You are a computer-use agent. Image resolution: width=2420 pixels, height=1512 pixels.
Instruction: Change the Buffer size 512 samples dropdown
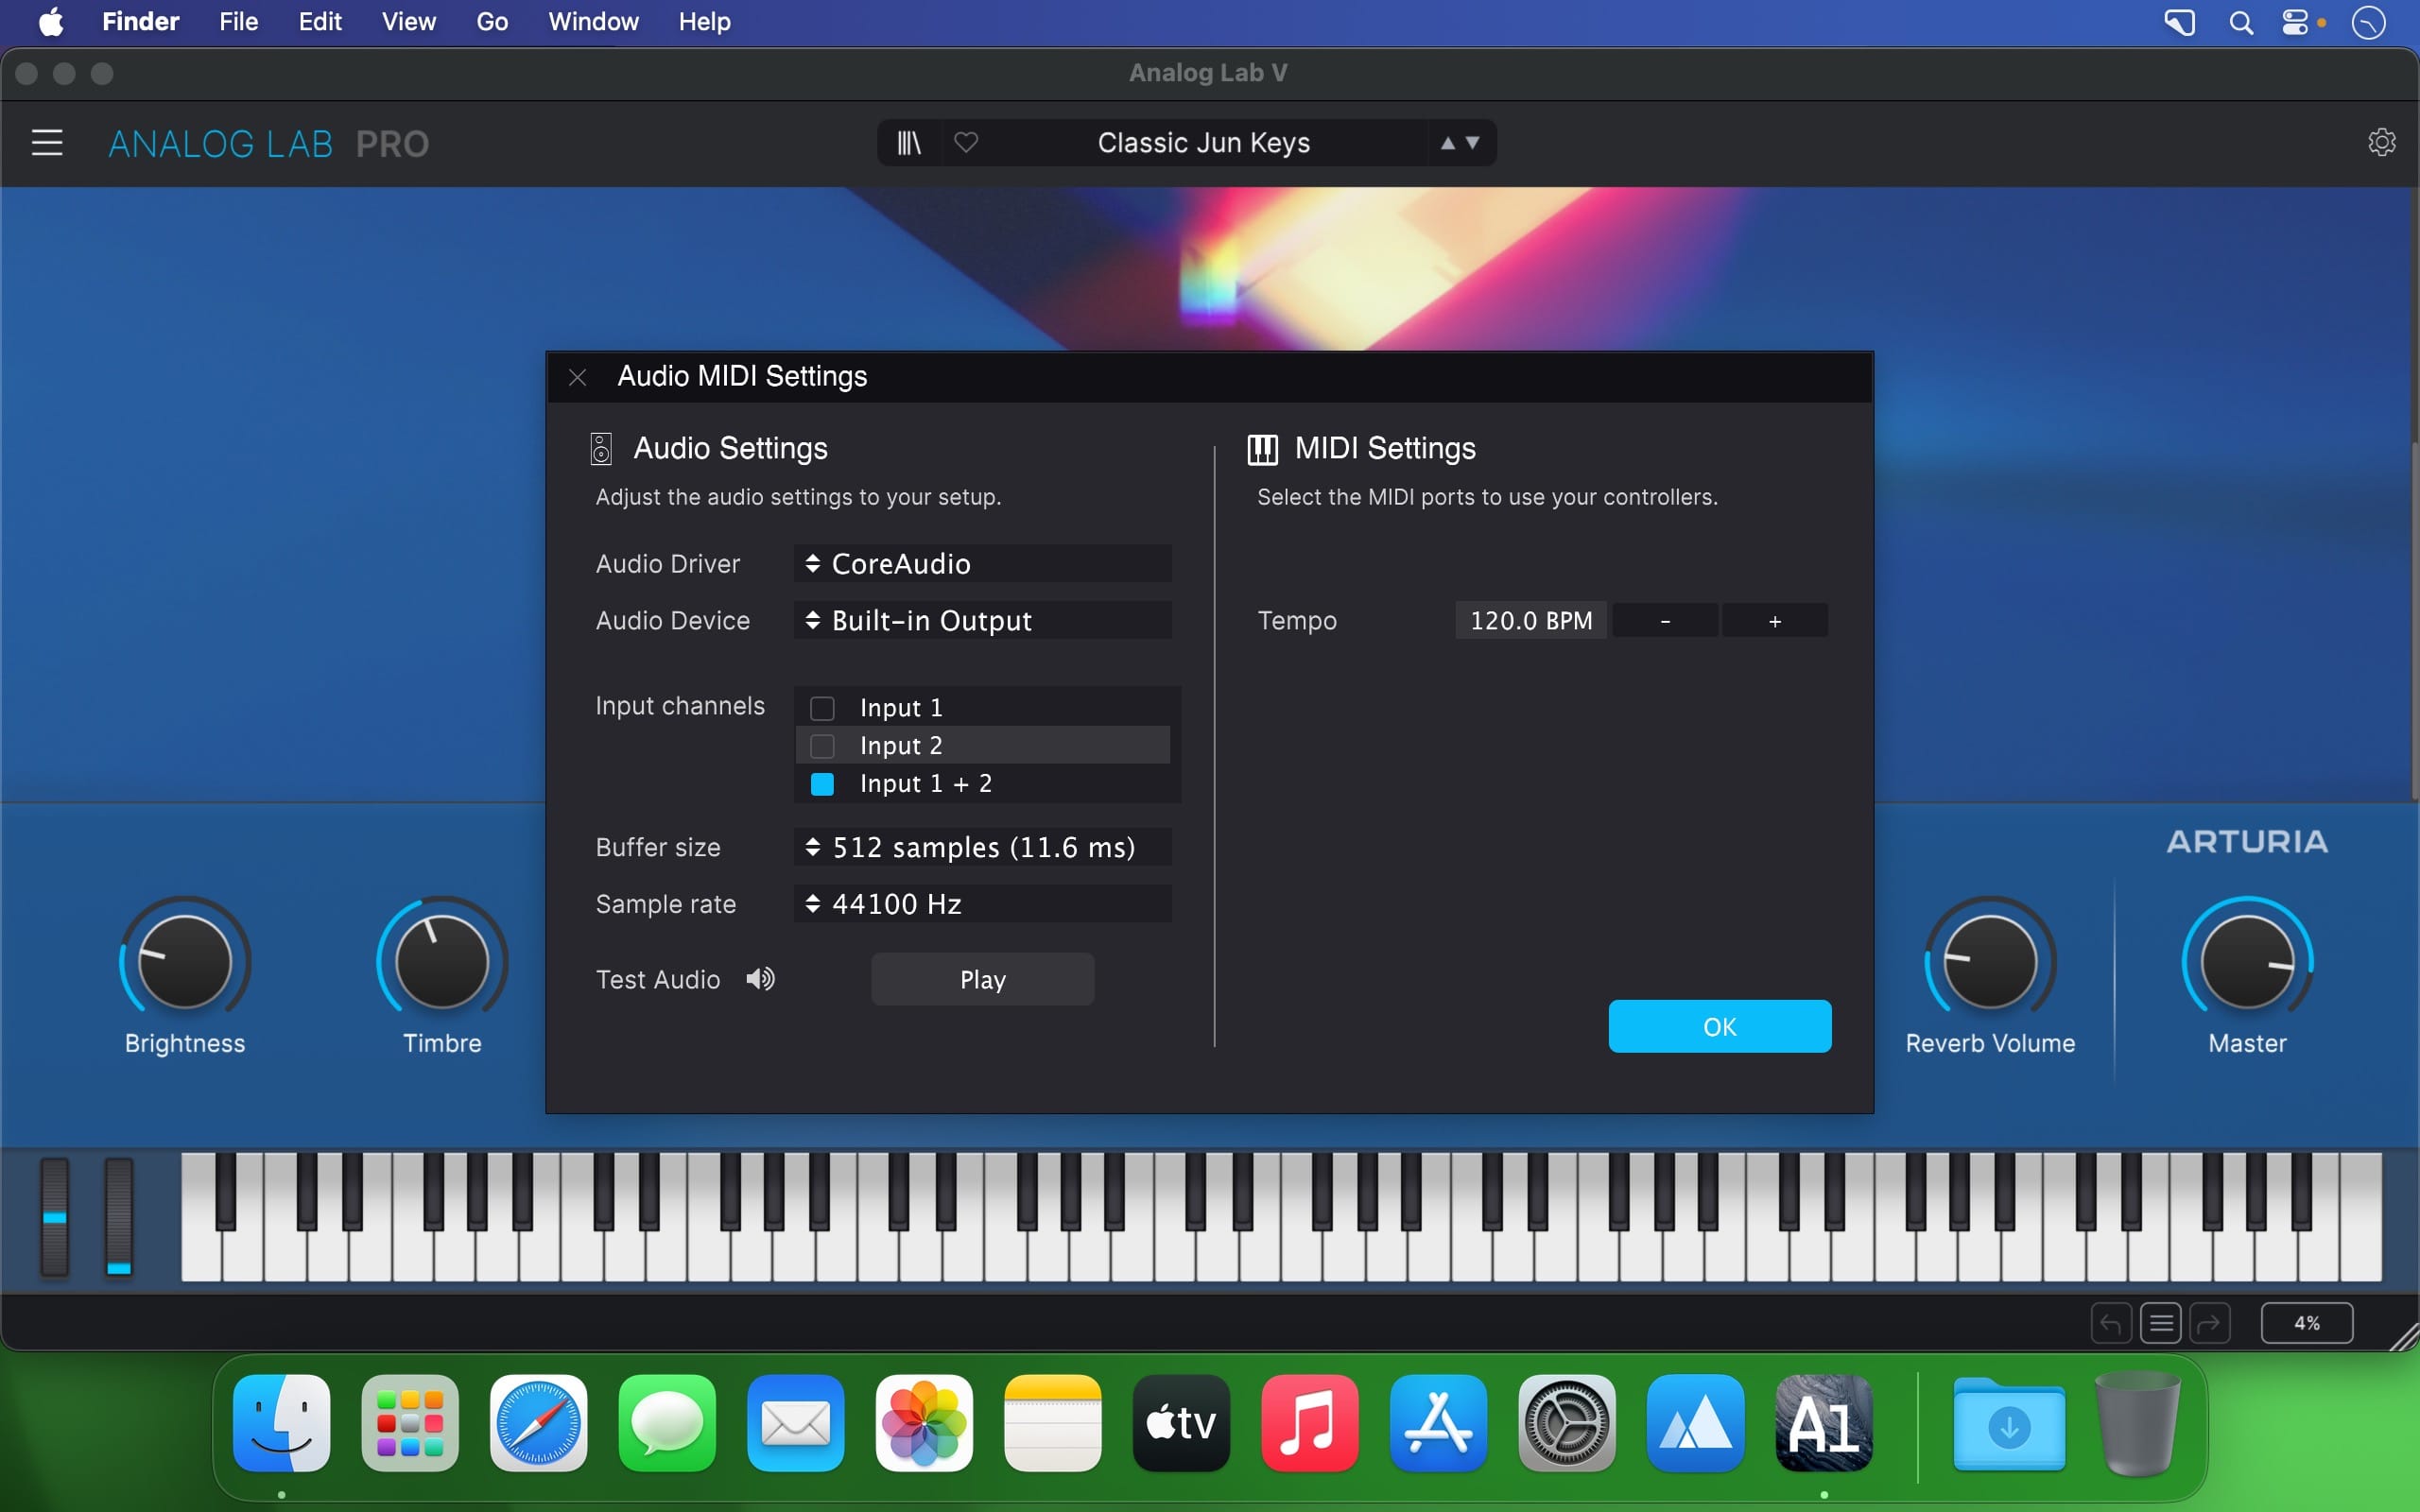pos(983,847)
